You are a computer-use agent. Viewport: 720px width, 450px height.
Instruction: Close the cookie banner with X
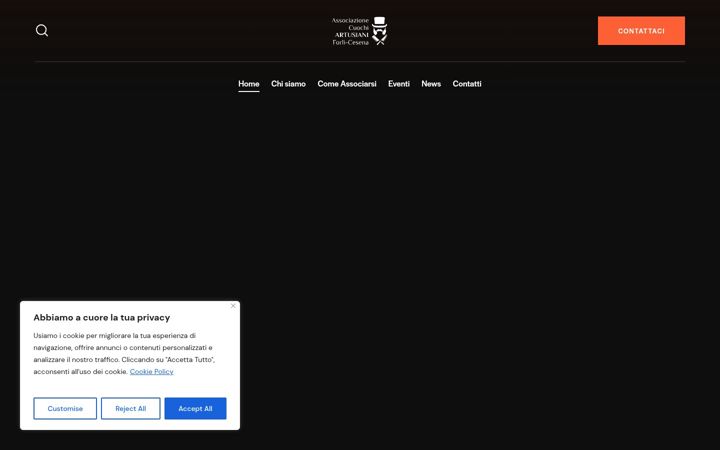tap(233, 306)
